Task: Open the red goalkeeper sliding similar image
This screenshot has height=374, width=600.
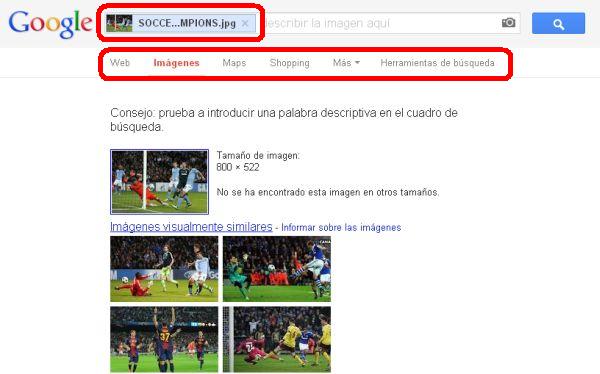Action: click(164, 269)
